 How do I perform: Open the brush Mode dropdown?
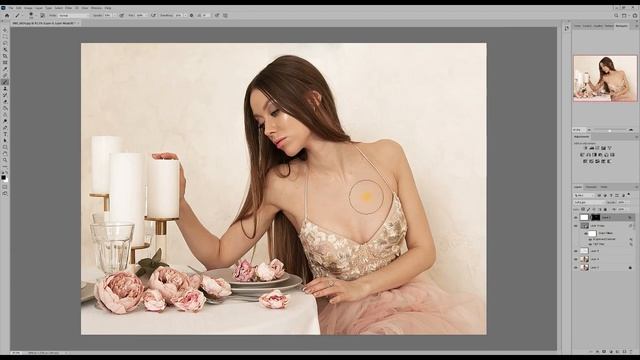tap(73, 16)
